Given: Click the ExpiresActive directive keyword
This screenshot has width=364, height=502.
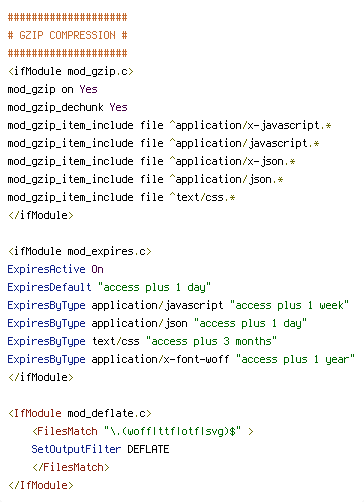Looking at the screenshot, I should point(47,269).
